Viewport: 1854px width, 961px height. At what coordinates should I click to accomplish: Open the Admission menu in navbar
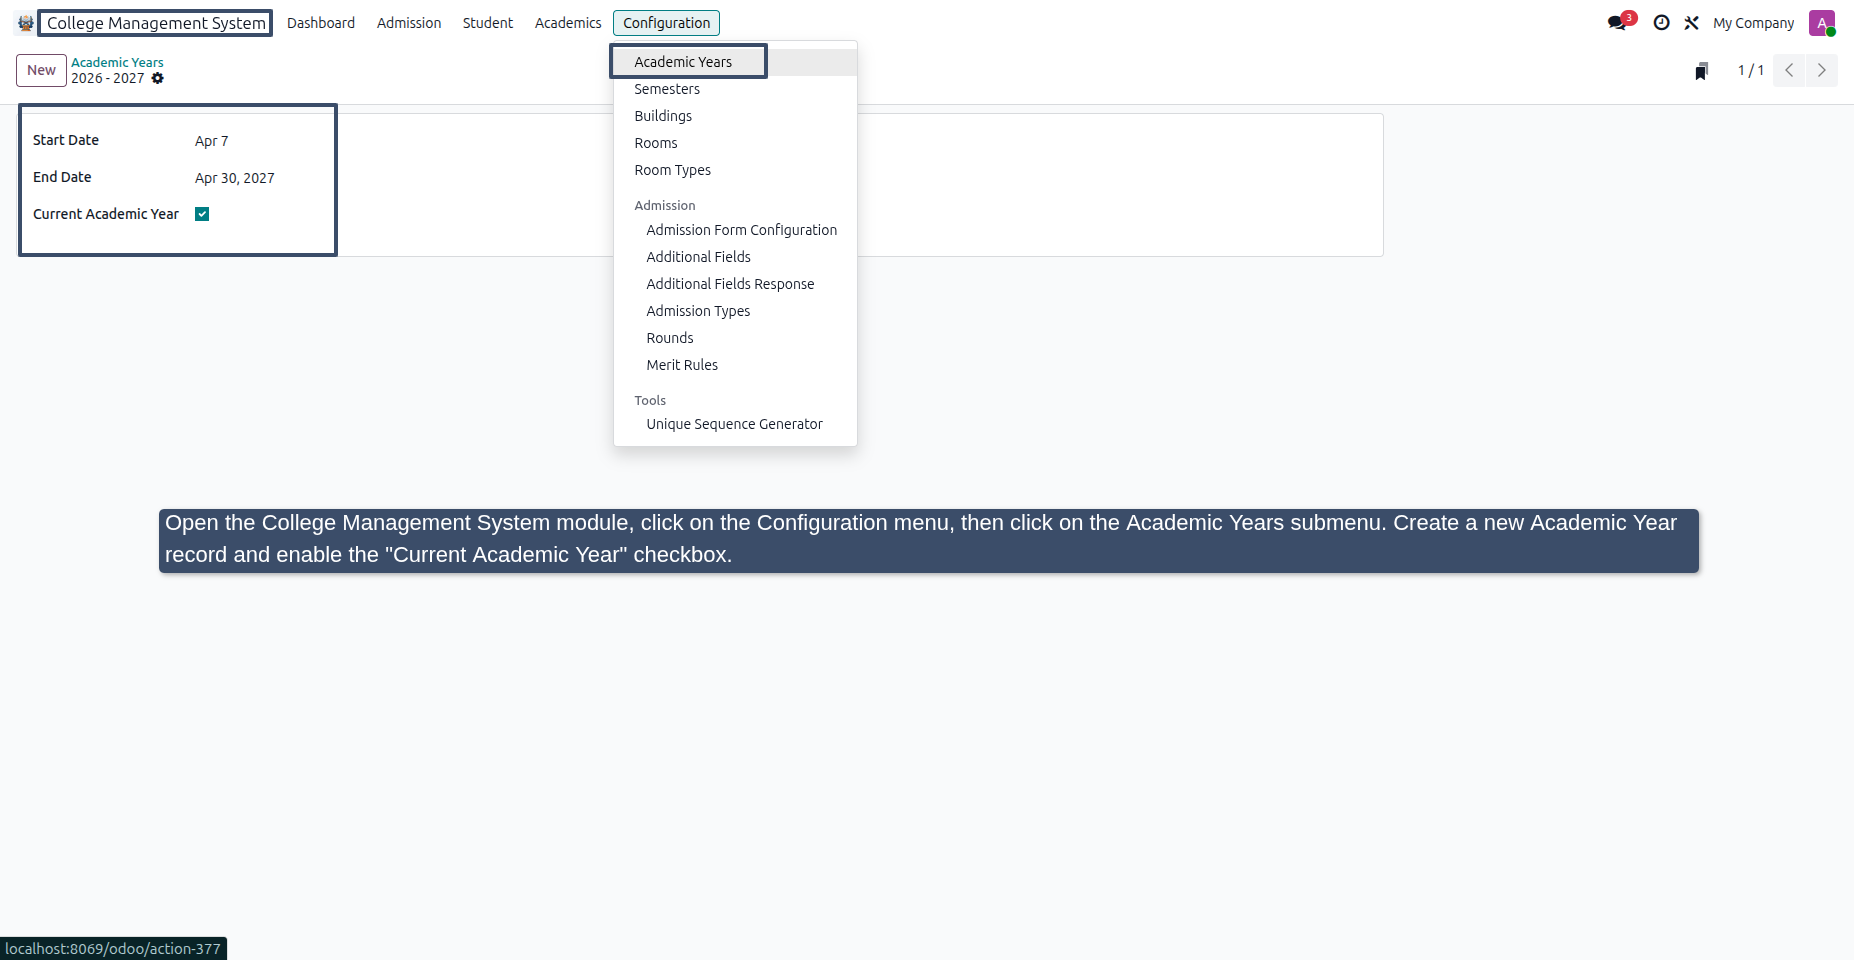[x=409, y=23]
